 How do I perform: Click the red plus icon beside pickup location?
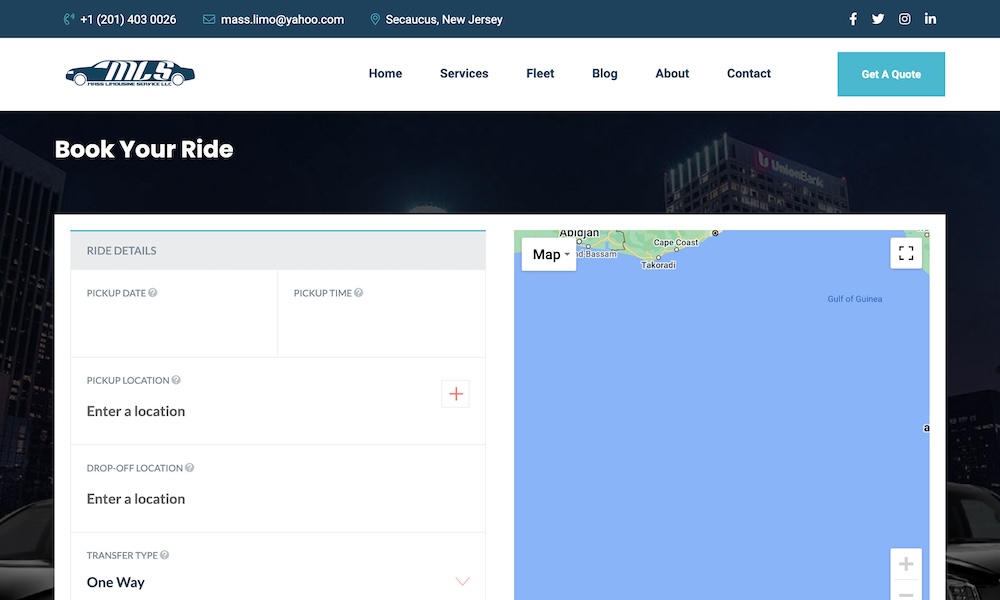point(456,394)
